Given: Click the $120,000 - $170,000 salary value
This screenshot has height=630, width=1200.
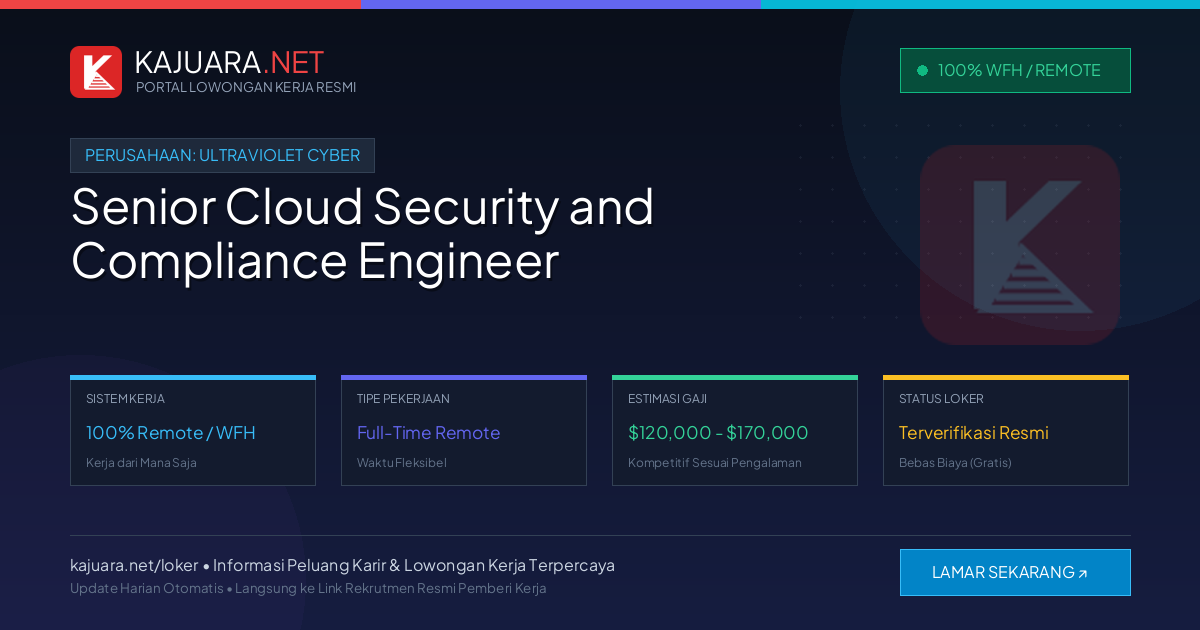Looking at the screenshot, I should click(718, 433).
